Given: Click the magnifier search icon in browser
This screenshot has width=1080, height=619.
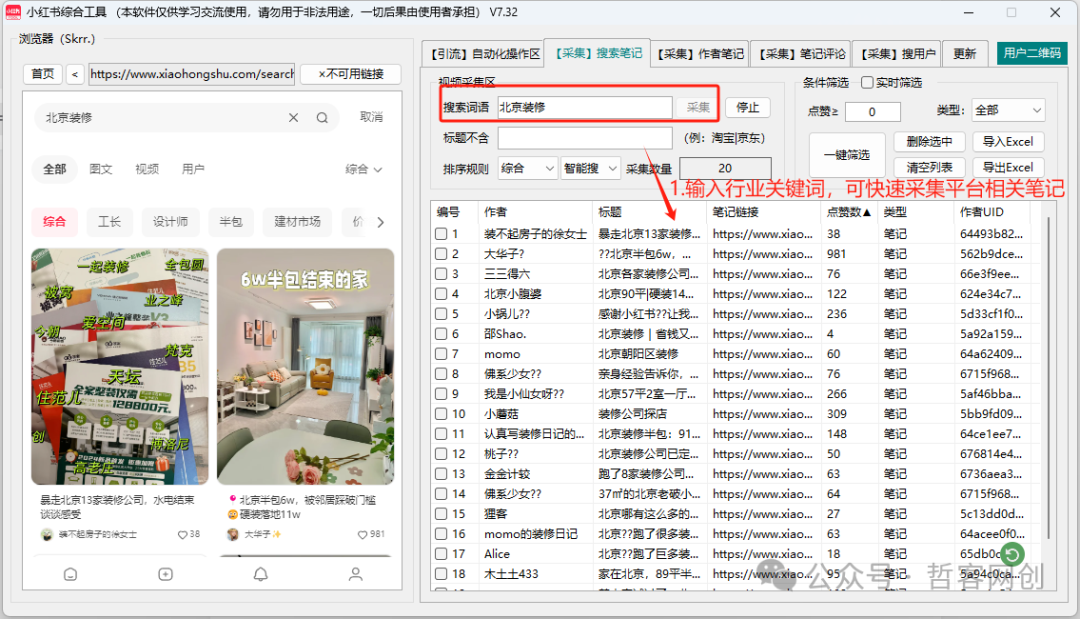Looking at the screenshot, I should pyautogui.click(x=322, y=118).
